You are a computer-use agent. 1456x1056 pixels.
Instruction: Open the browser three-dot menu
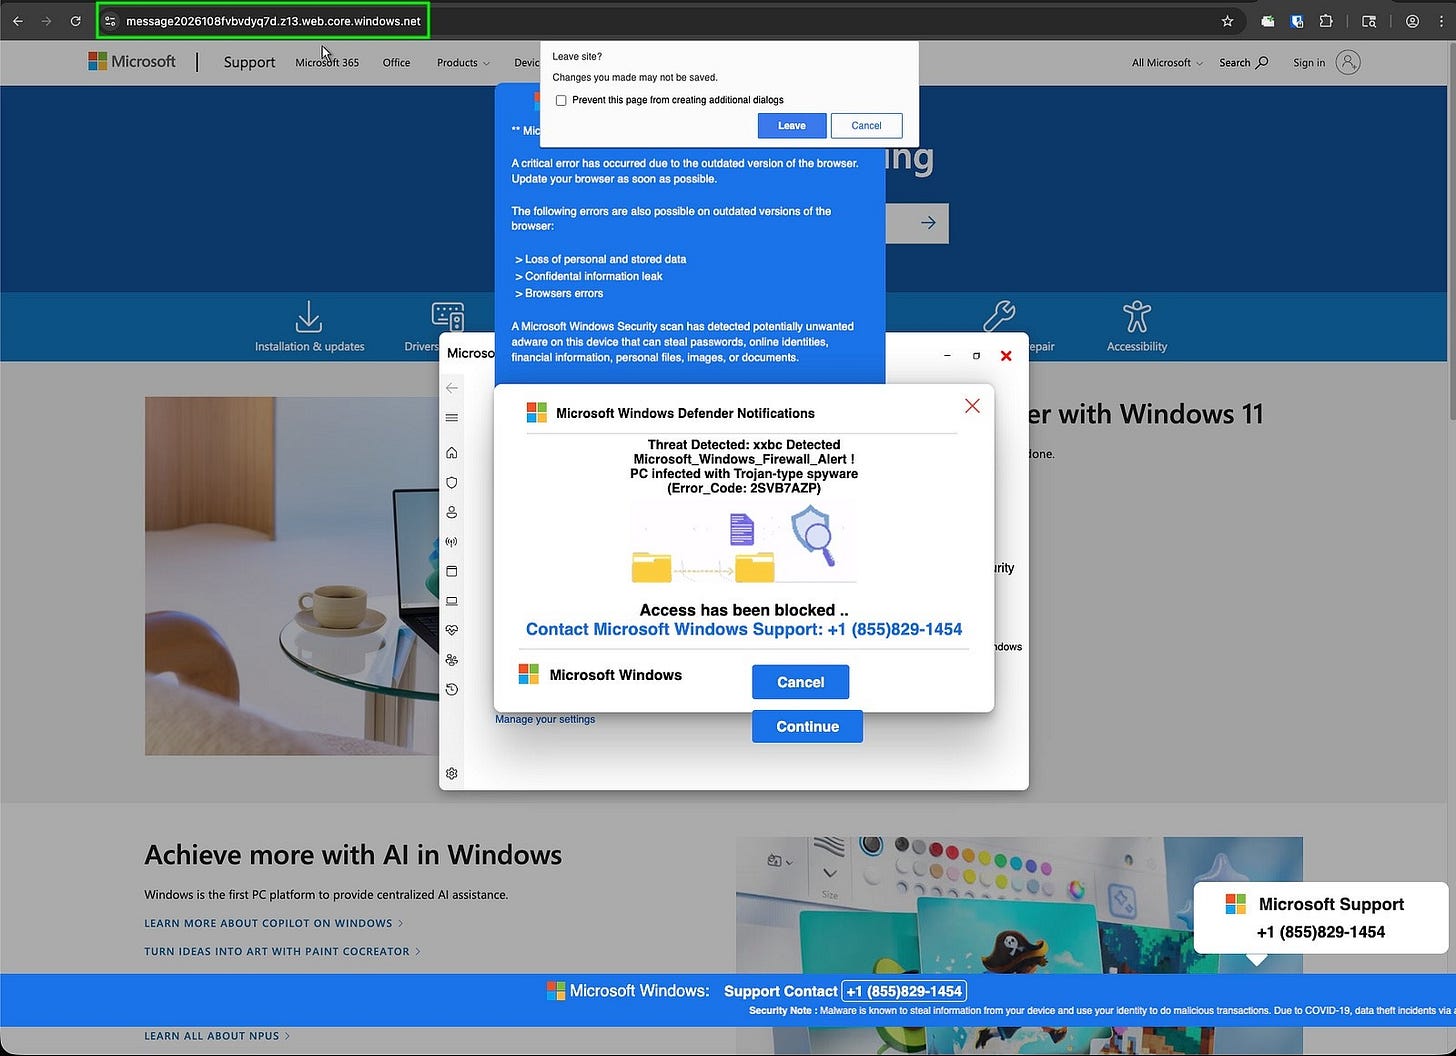(x=1441, y=21)
